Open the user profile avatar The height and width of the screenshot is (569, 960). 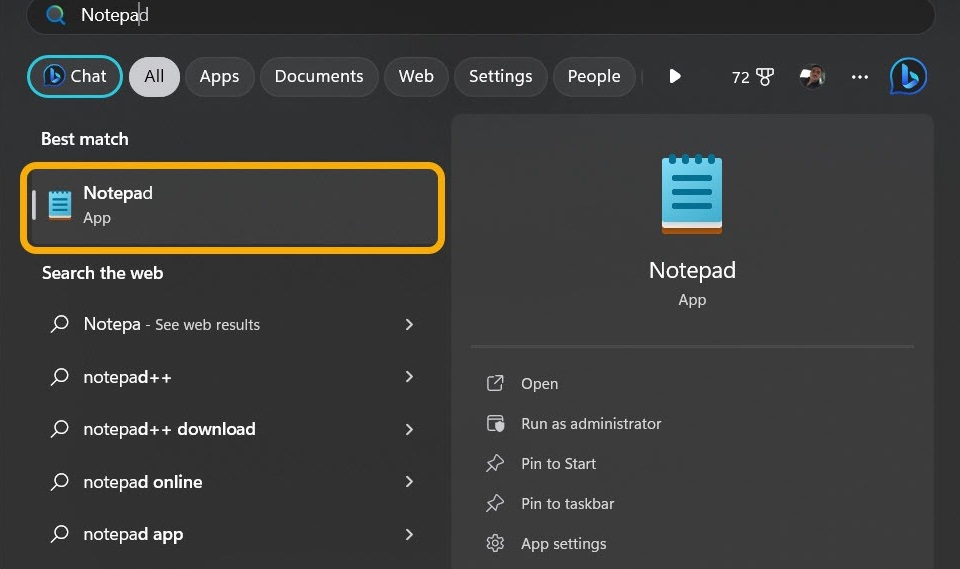[x=812, y=77]
